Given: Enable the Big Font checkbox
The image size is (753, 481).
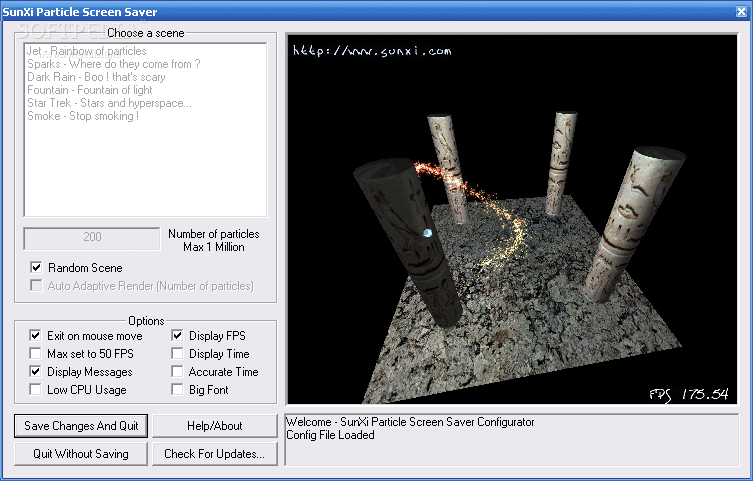Looking at the screenshot, I should pyautogui.click(x=177, y=389).
